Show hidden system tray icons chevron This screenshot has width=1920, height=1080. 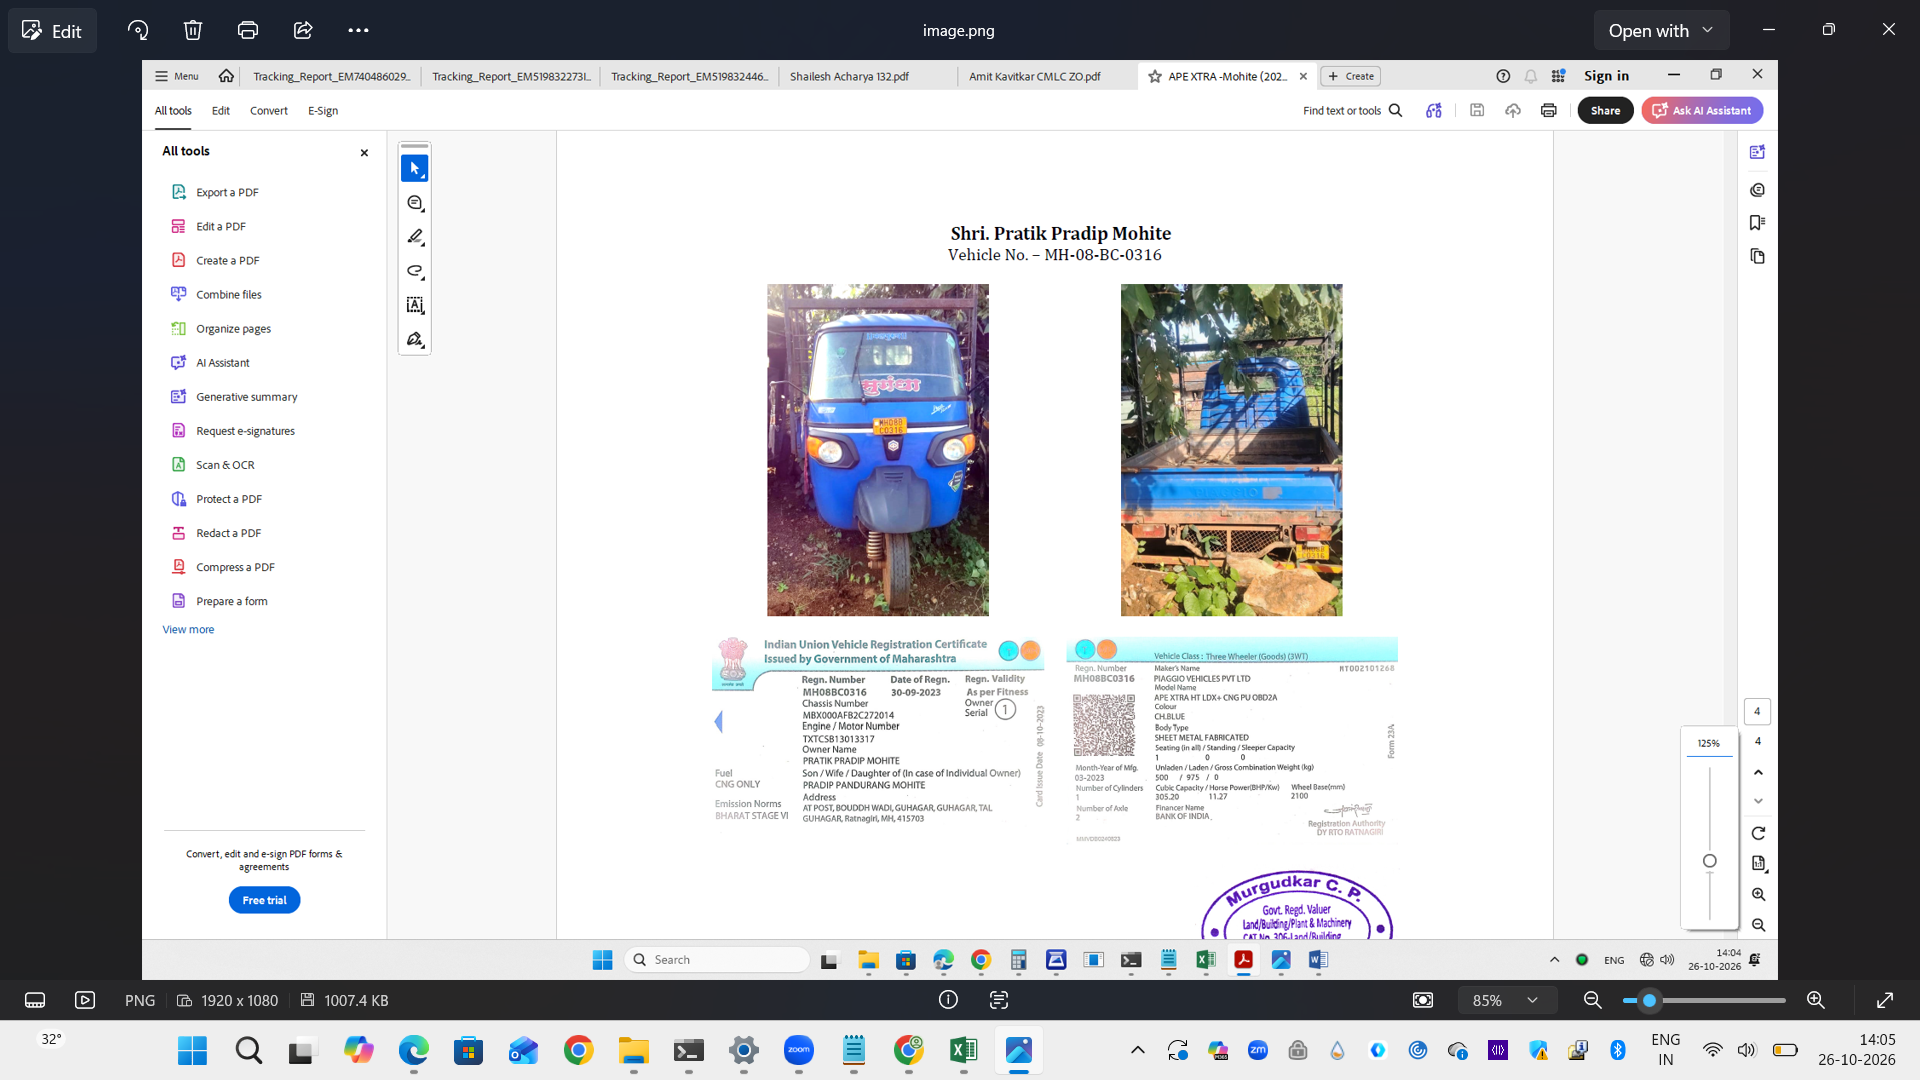[1137, 1050]
